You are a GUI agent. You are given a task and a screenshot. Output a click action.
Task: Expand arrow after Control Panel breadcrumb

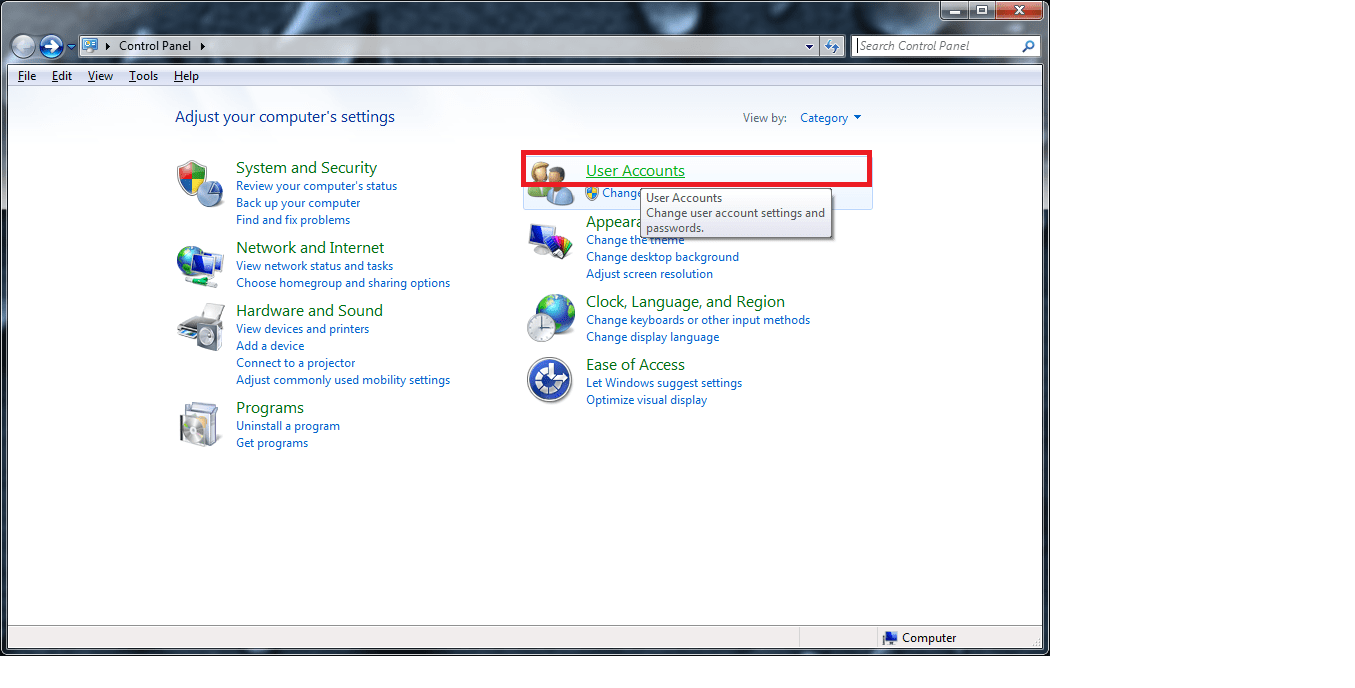[x=202, y=46]
